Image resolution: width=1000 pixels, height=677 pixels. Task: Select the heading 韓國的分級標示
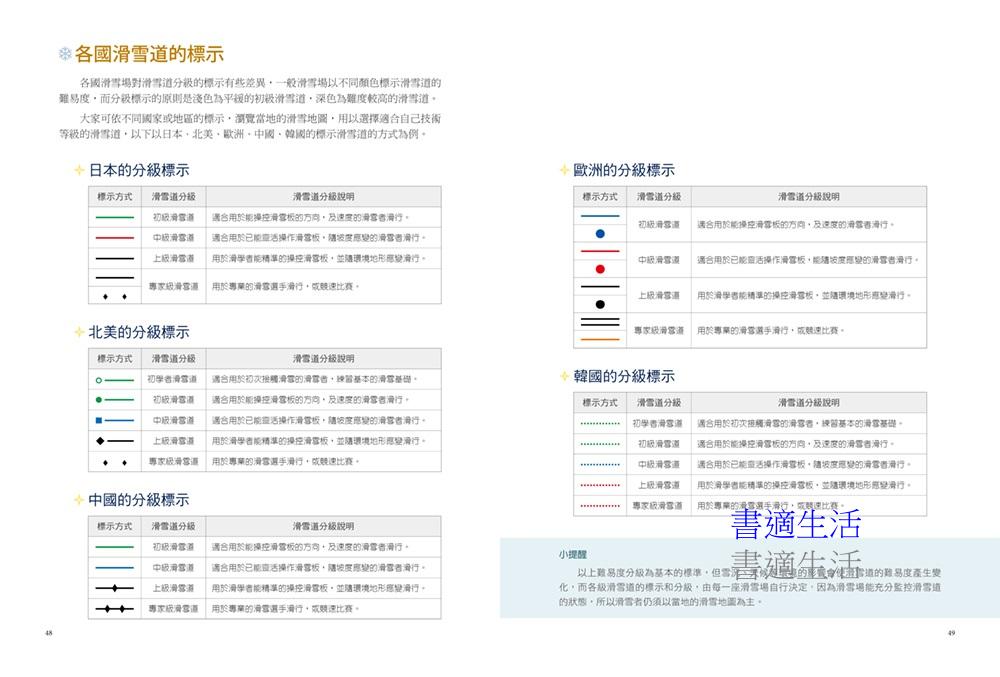click(x=624, y=376)
